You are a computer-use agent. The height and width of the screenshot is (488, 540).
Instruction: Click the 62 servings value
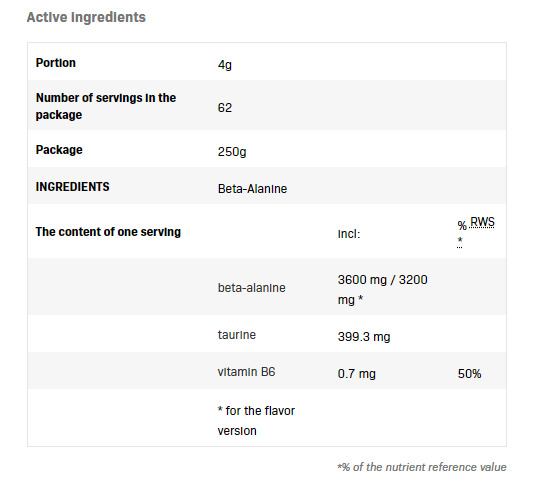pos(225,108)
